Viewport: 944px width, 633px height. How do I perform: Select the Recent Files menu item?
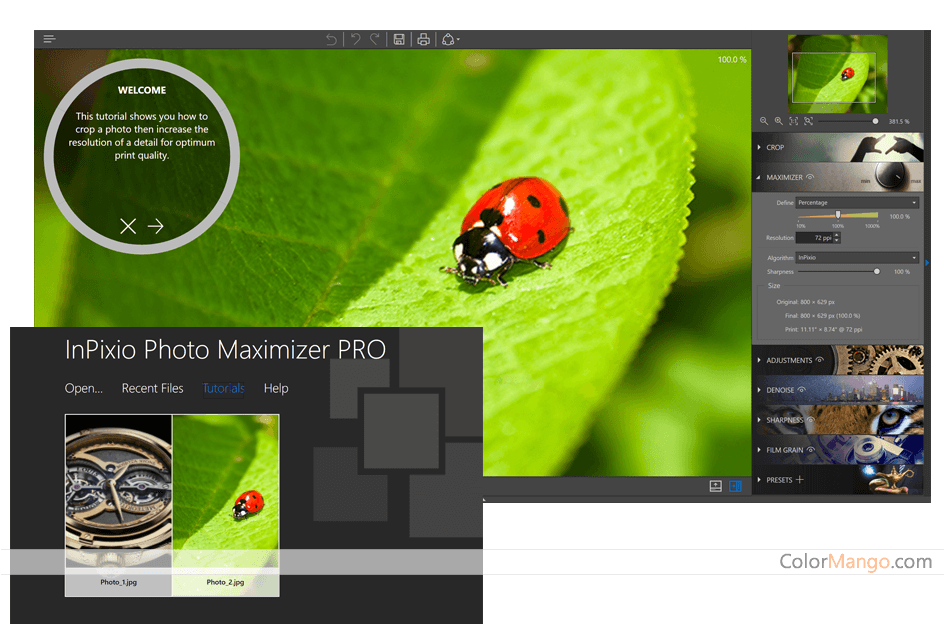click(x=152, y=388)
